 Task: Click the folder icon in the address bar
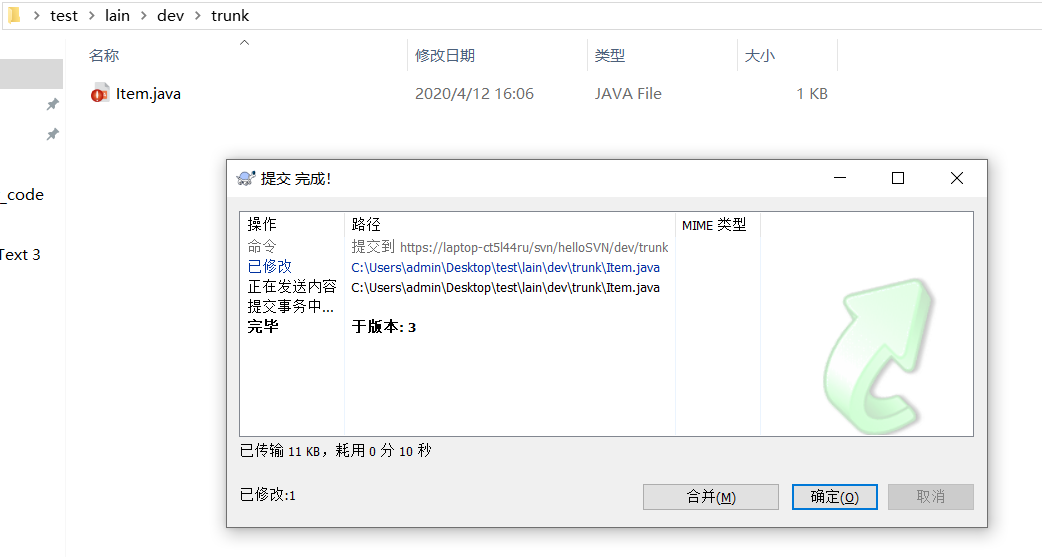pos(14,15)
